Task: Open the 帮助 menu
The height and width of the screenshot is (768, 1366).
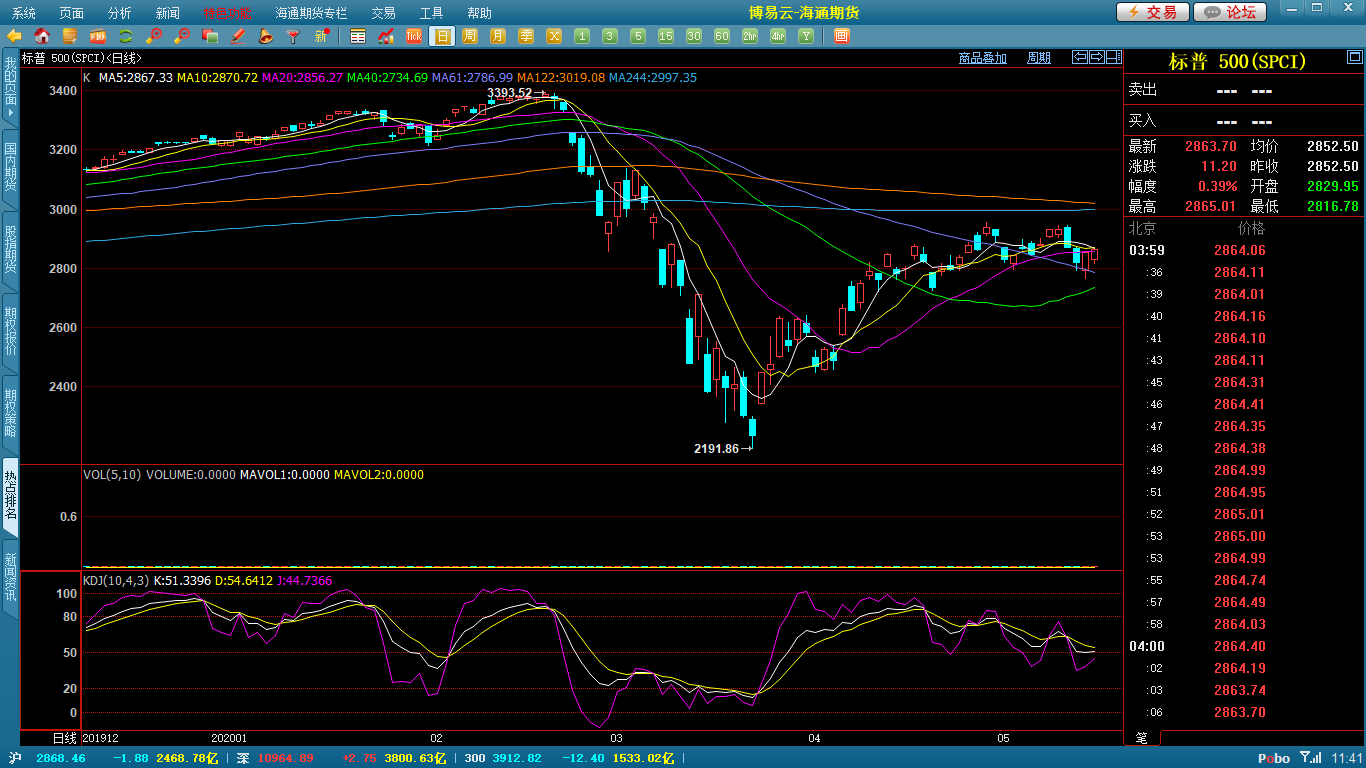Action: click(x=479, y=13)
